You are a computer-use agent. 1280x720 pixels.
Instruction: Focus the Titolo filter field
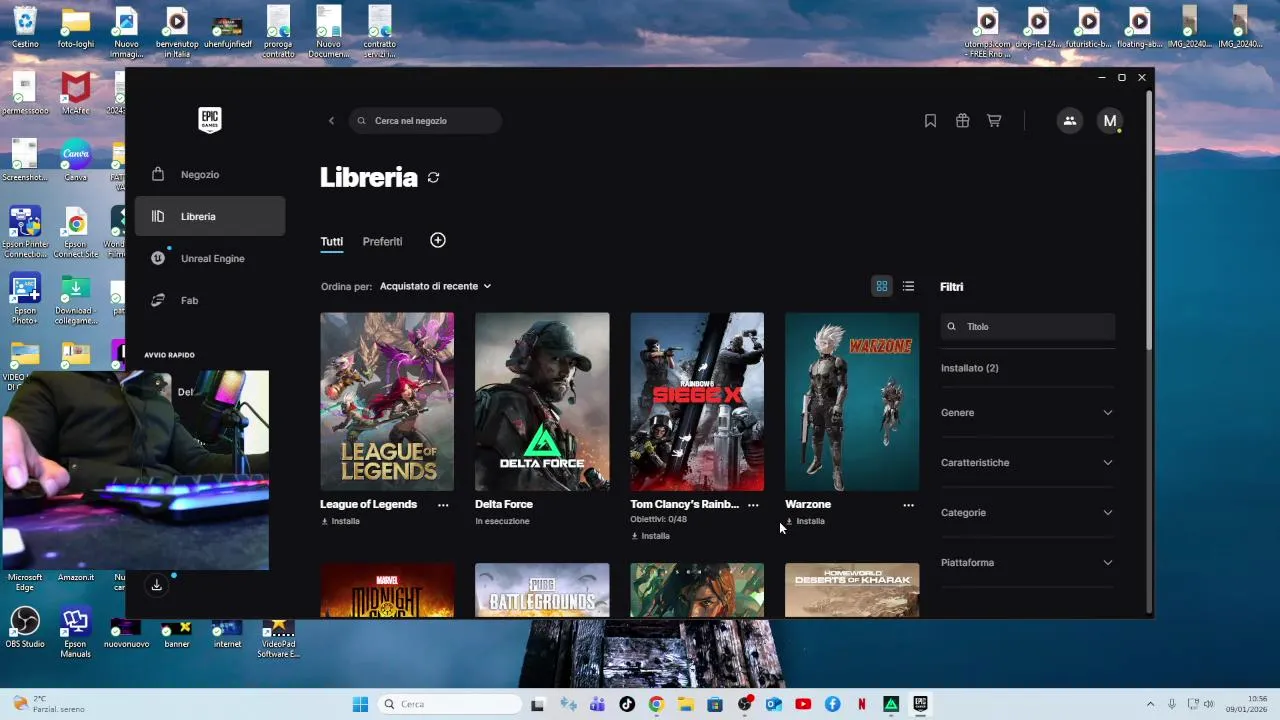[x=1028, y=326]
